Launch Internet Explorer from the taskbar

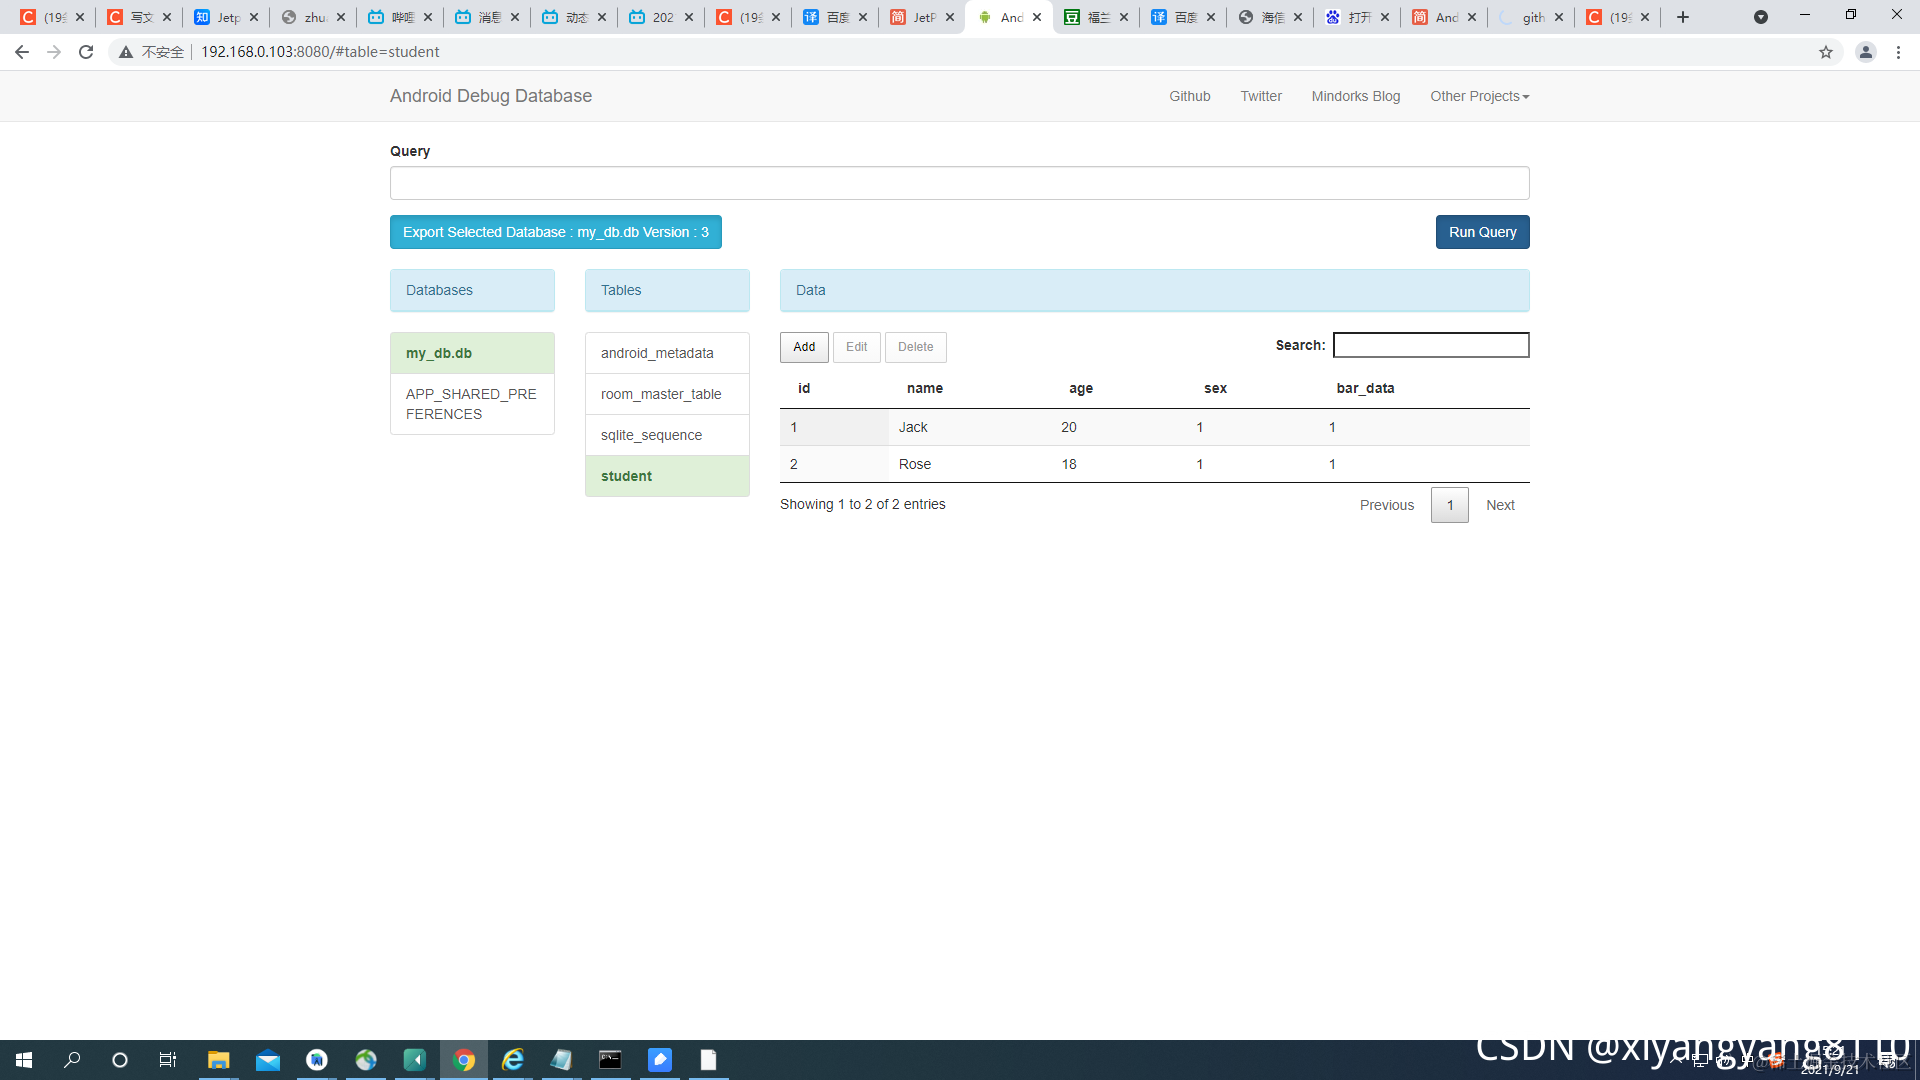coord(513,1060)
